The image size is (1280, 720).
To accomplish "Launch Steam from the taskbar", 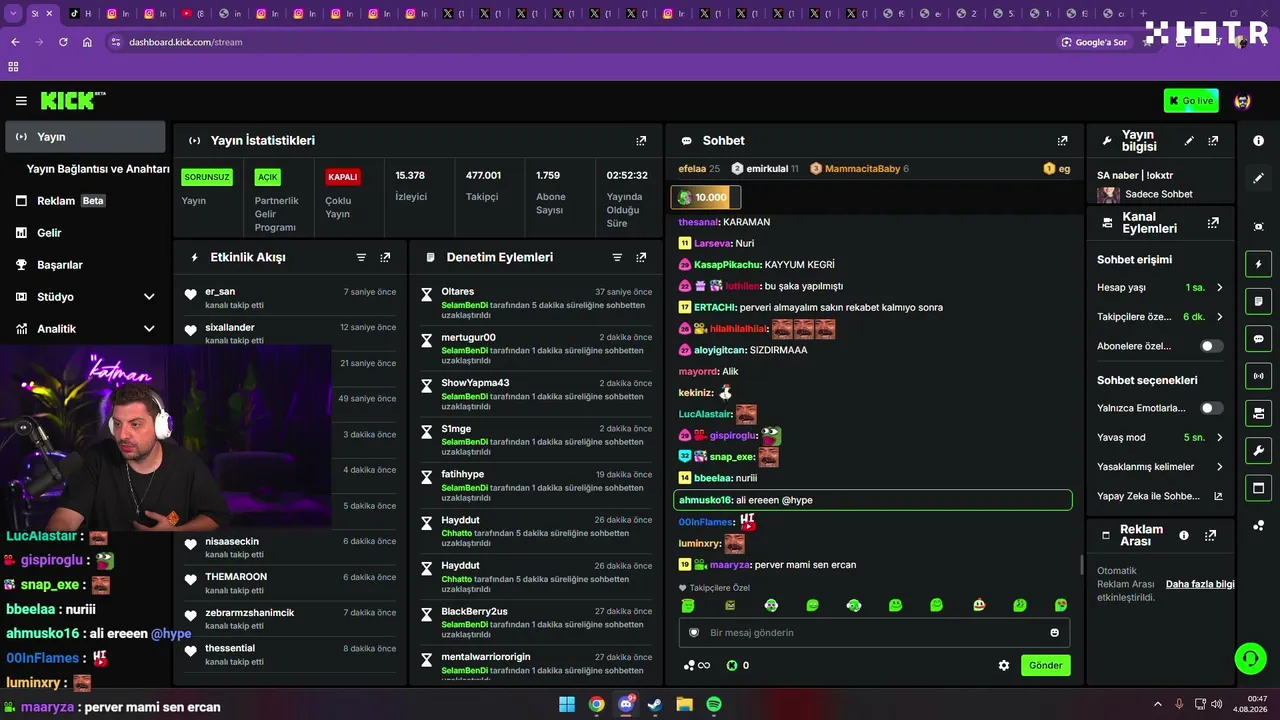I will click(x=655, y=704).
